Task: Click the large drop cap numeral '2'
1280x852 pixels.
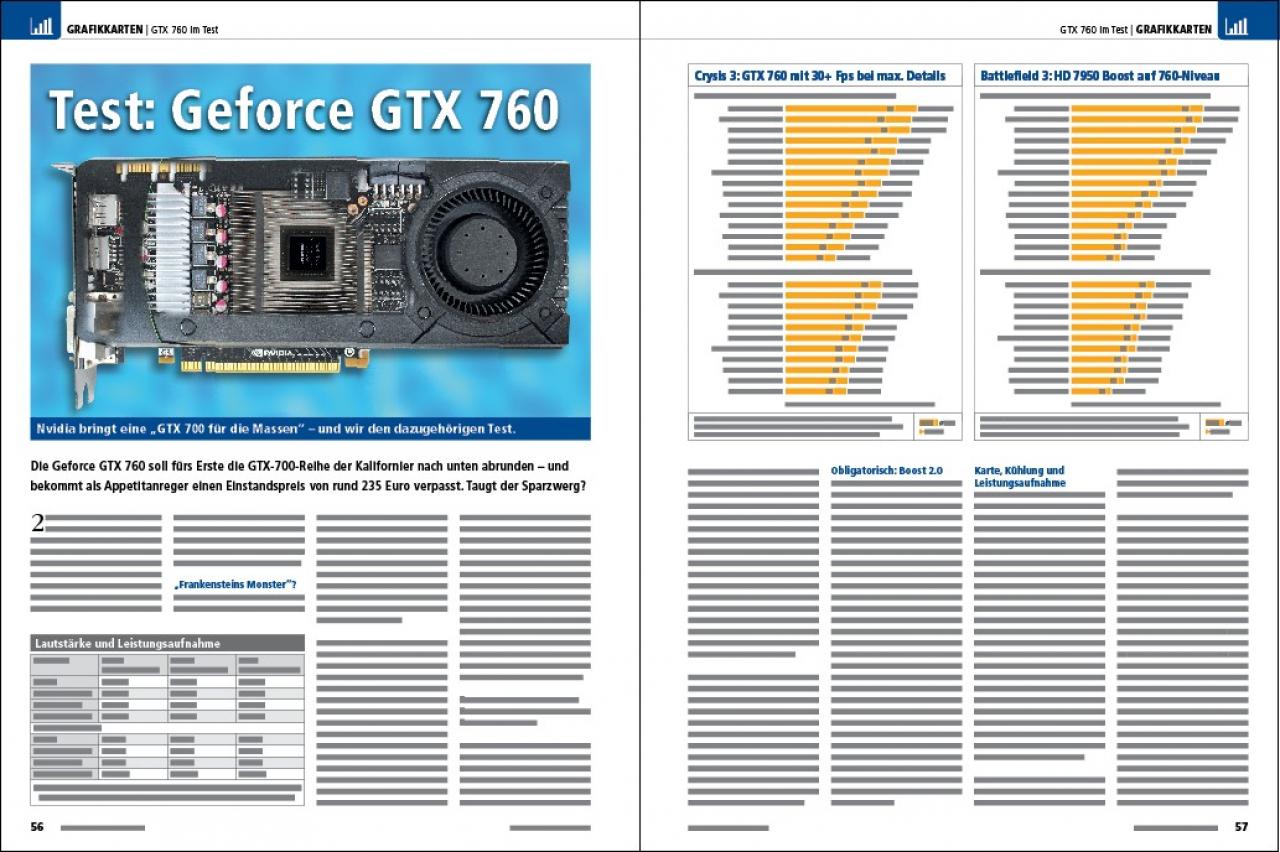Action: tap(38, 522)
